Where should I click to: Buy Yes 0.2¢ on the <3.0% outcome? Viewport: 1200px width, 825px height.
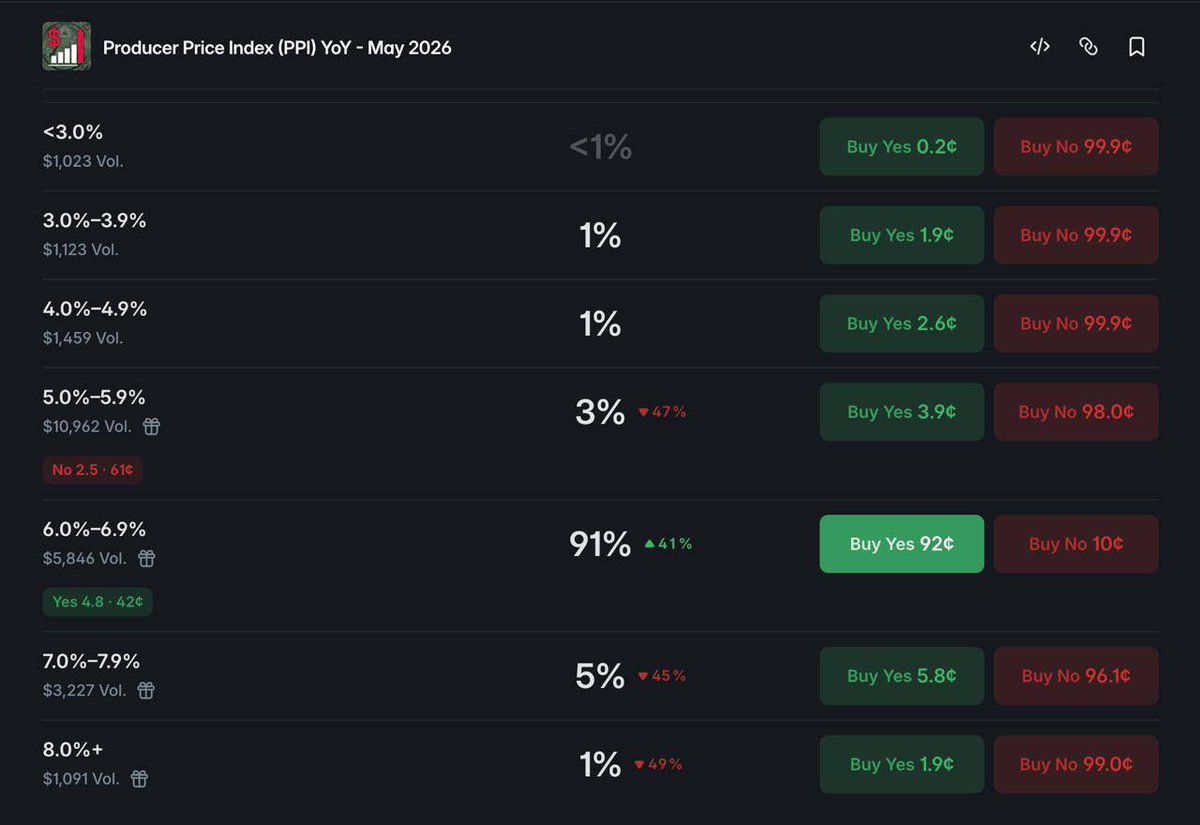tap(902, 147)
